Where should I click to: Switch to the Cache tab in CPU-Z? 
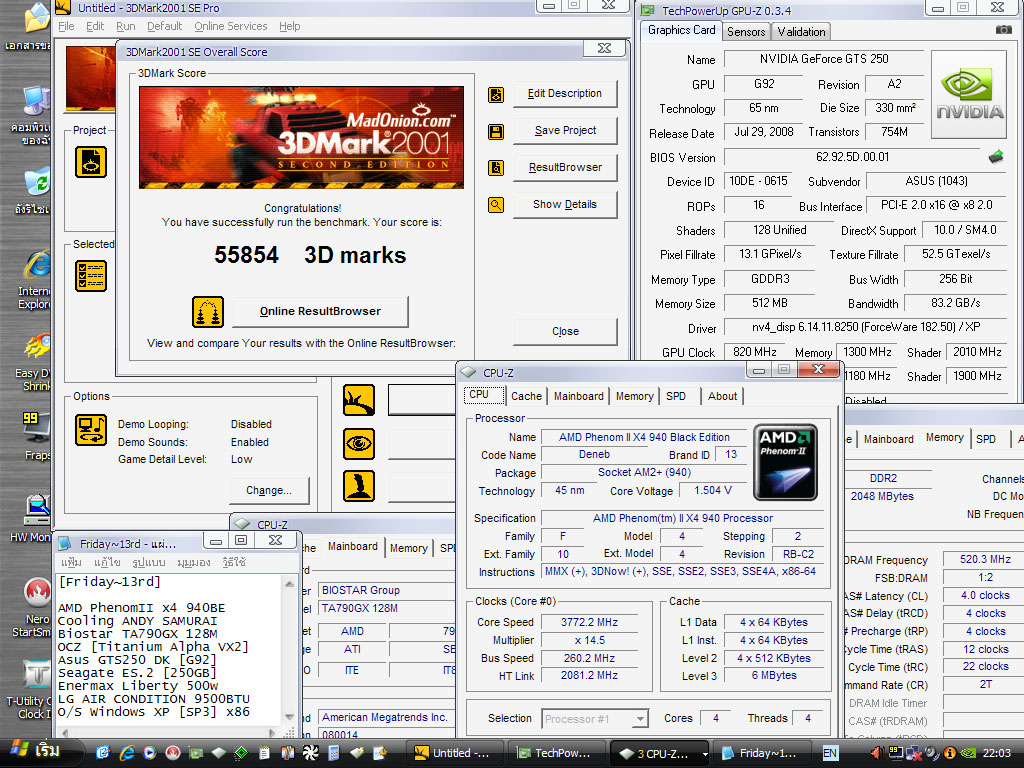tap(526, 396)
